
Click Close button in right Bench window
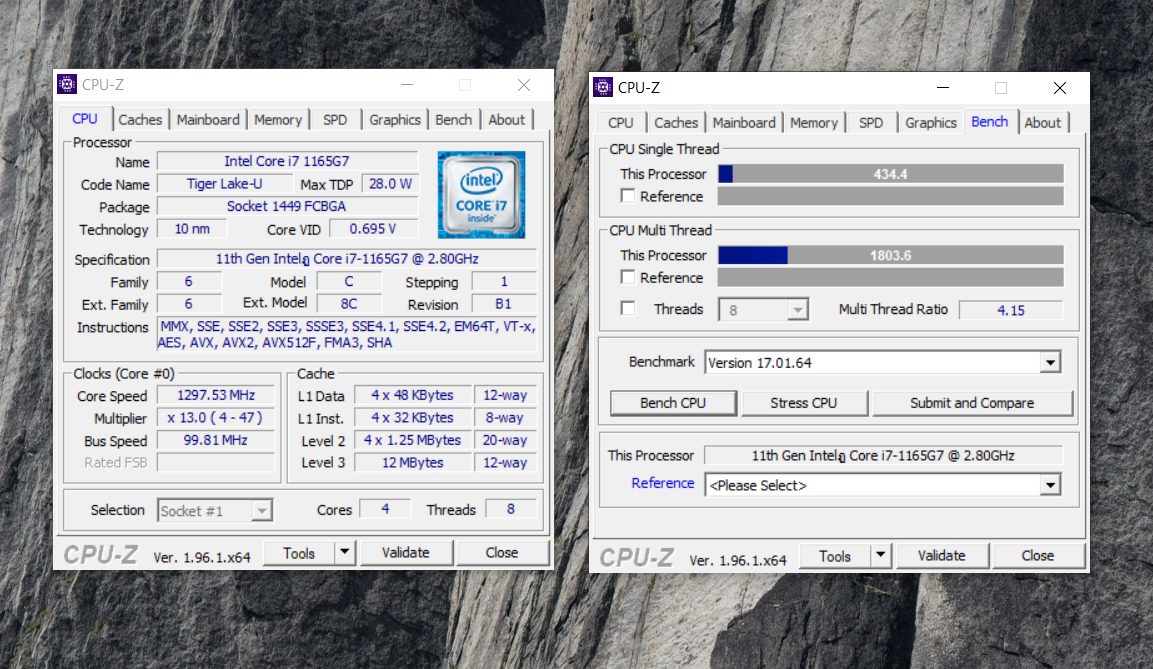point(1038,556)
